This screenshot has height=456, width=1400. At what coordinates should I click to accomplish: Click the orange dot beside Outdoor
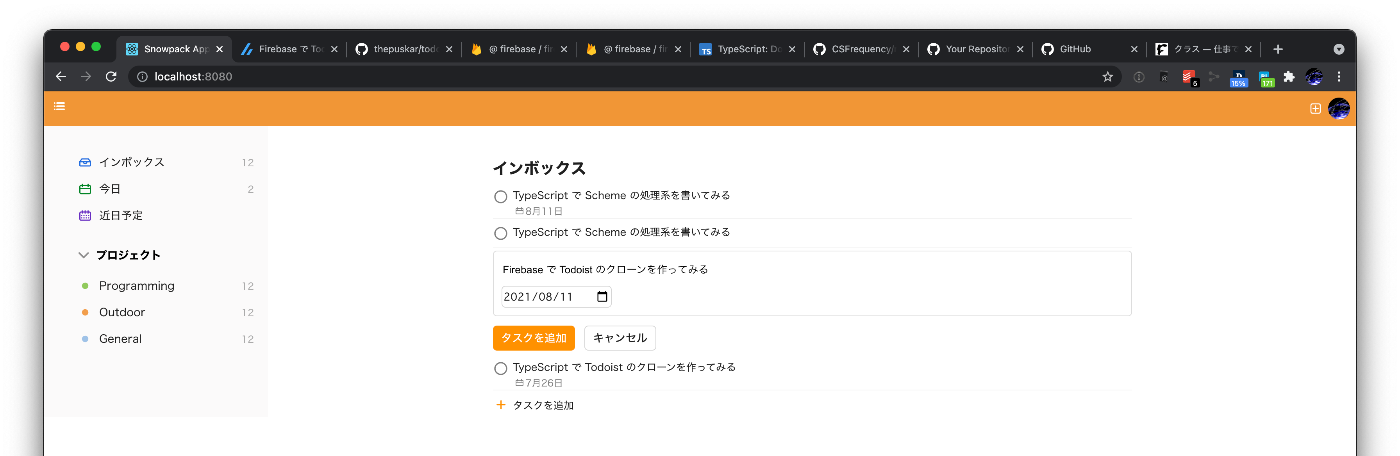coord(85,312)
